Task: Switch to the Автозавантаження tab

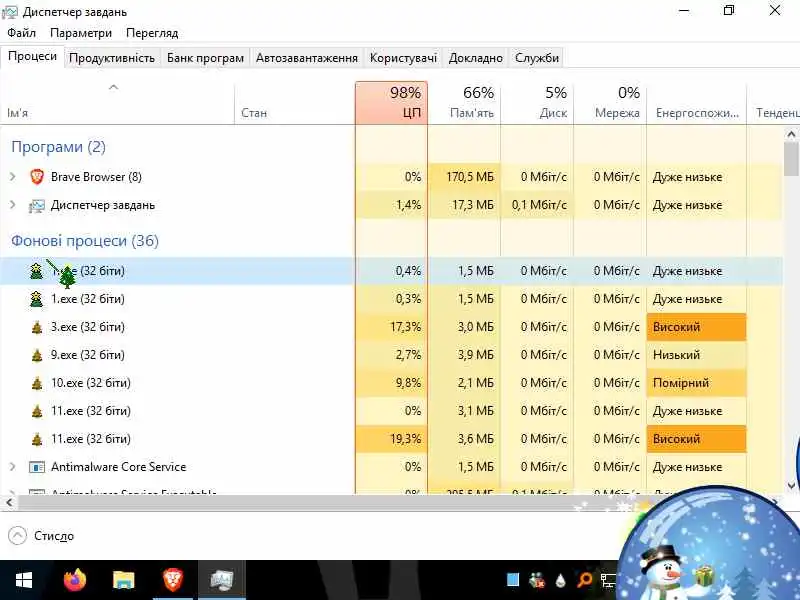Action: (307, 58)
